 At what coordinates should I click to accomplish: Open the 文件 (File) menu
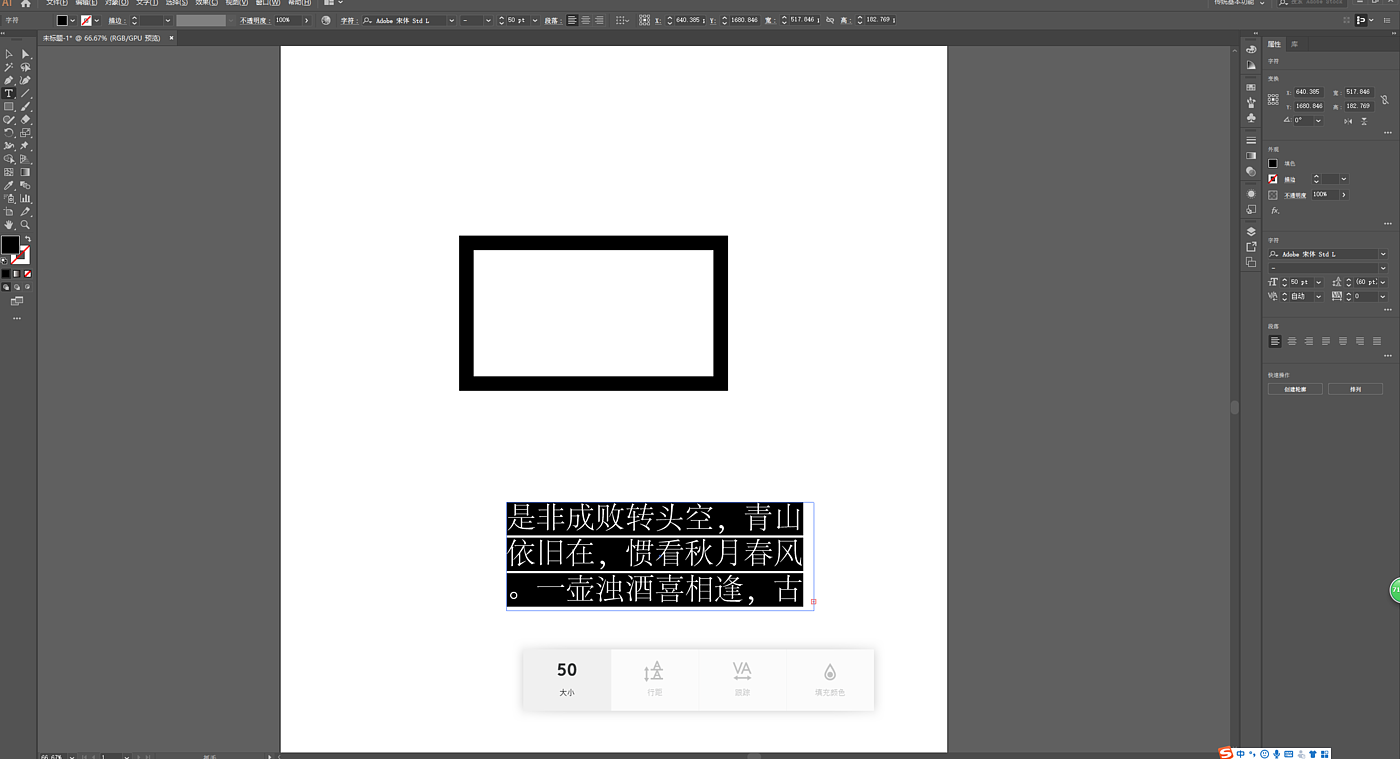coord(57,3)
